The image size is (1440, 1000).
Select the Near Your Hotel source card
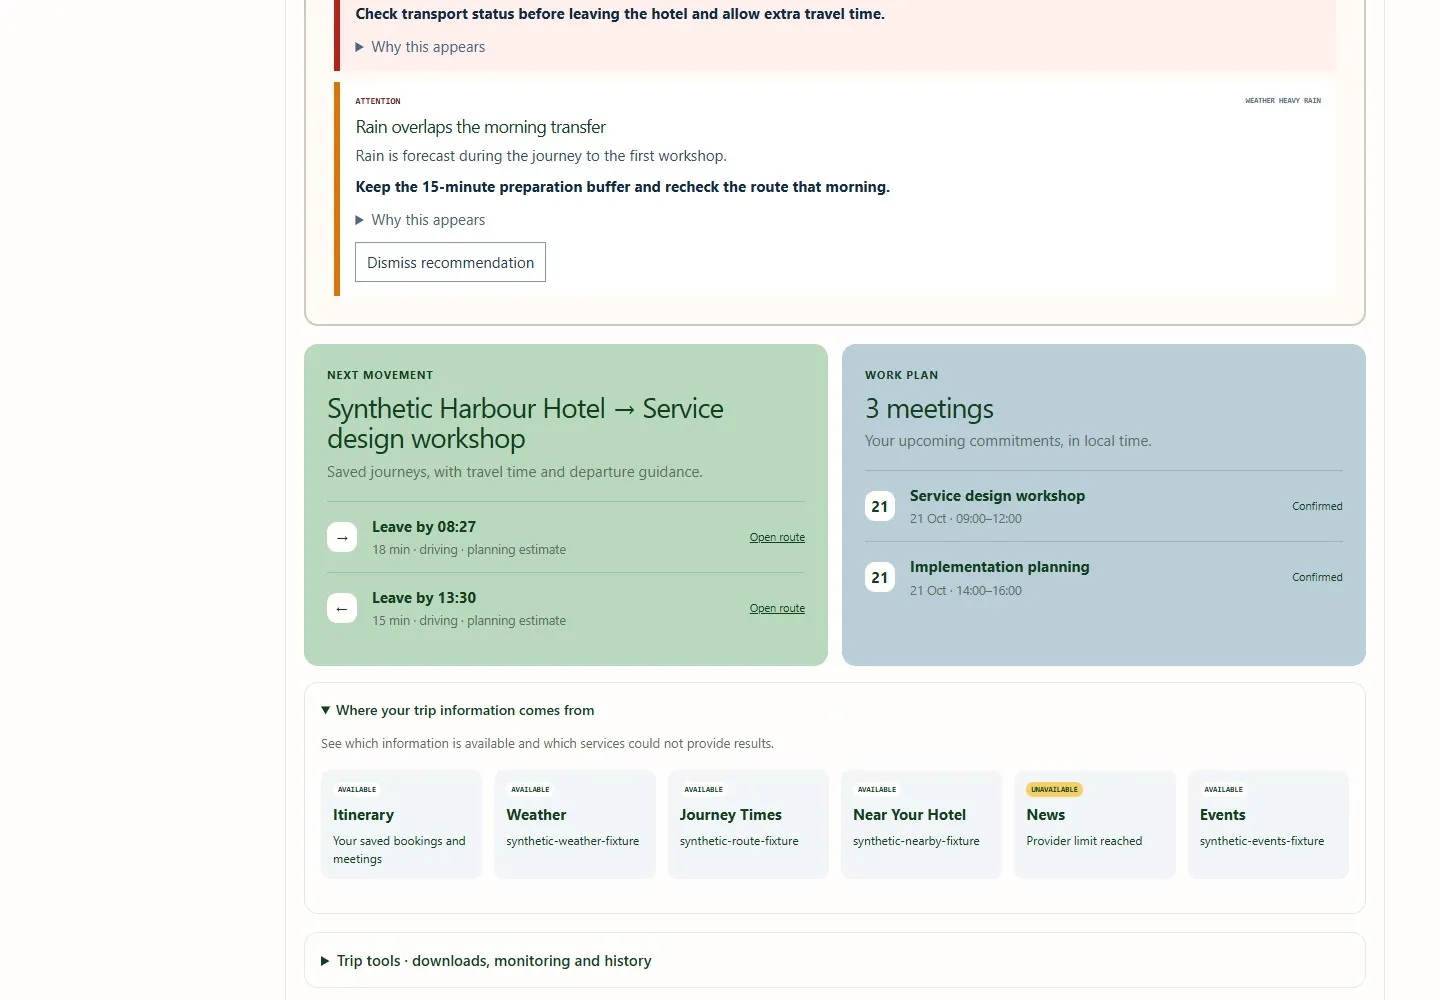[x=921, y=824]
